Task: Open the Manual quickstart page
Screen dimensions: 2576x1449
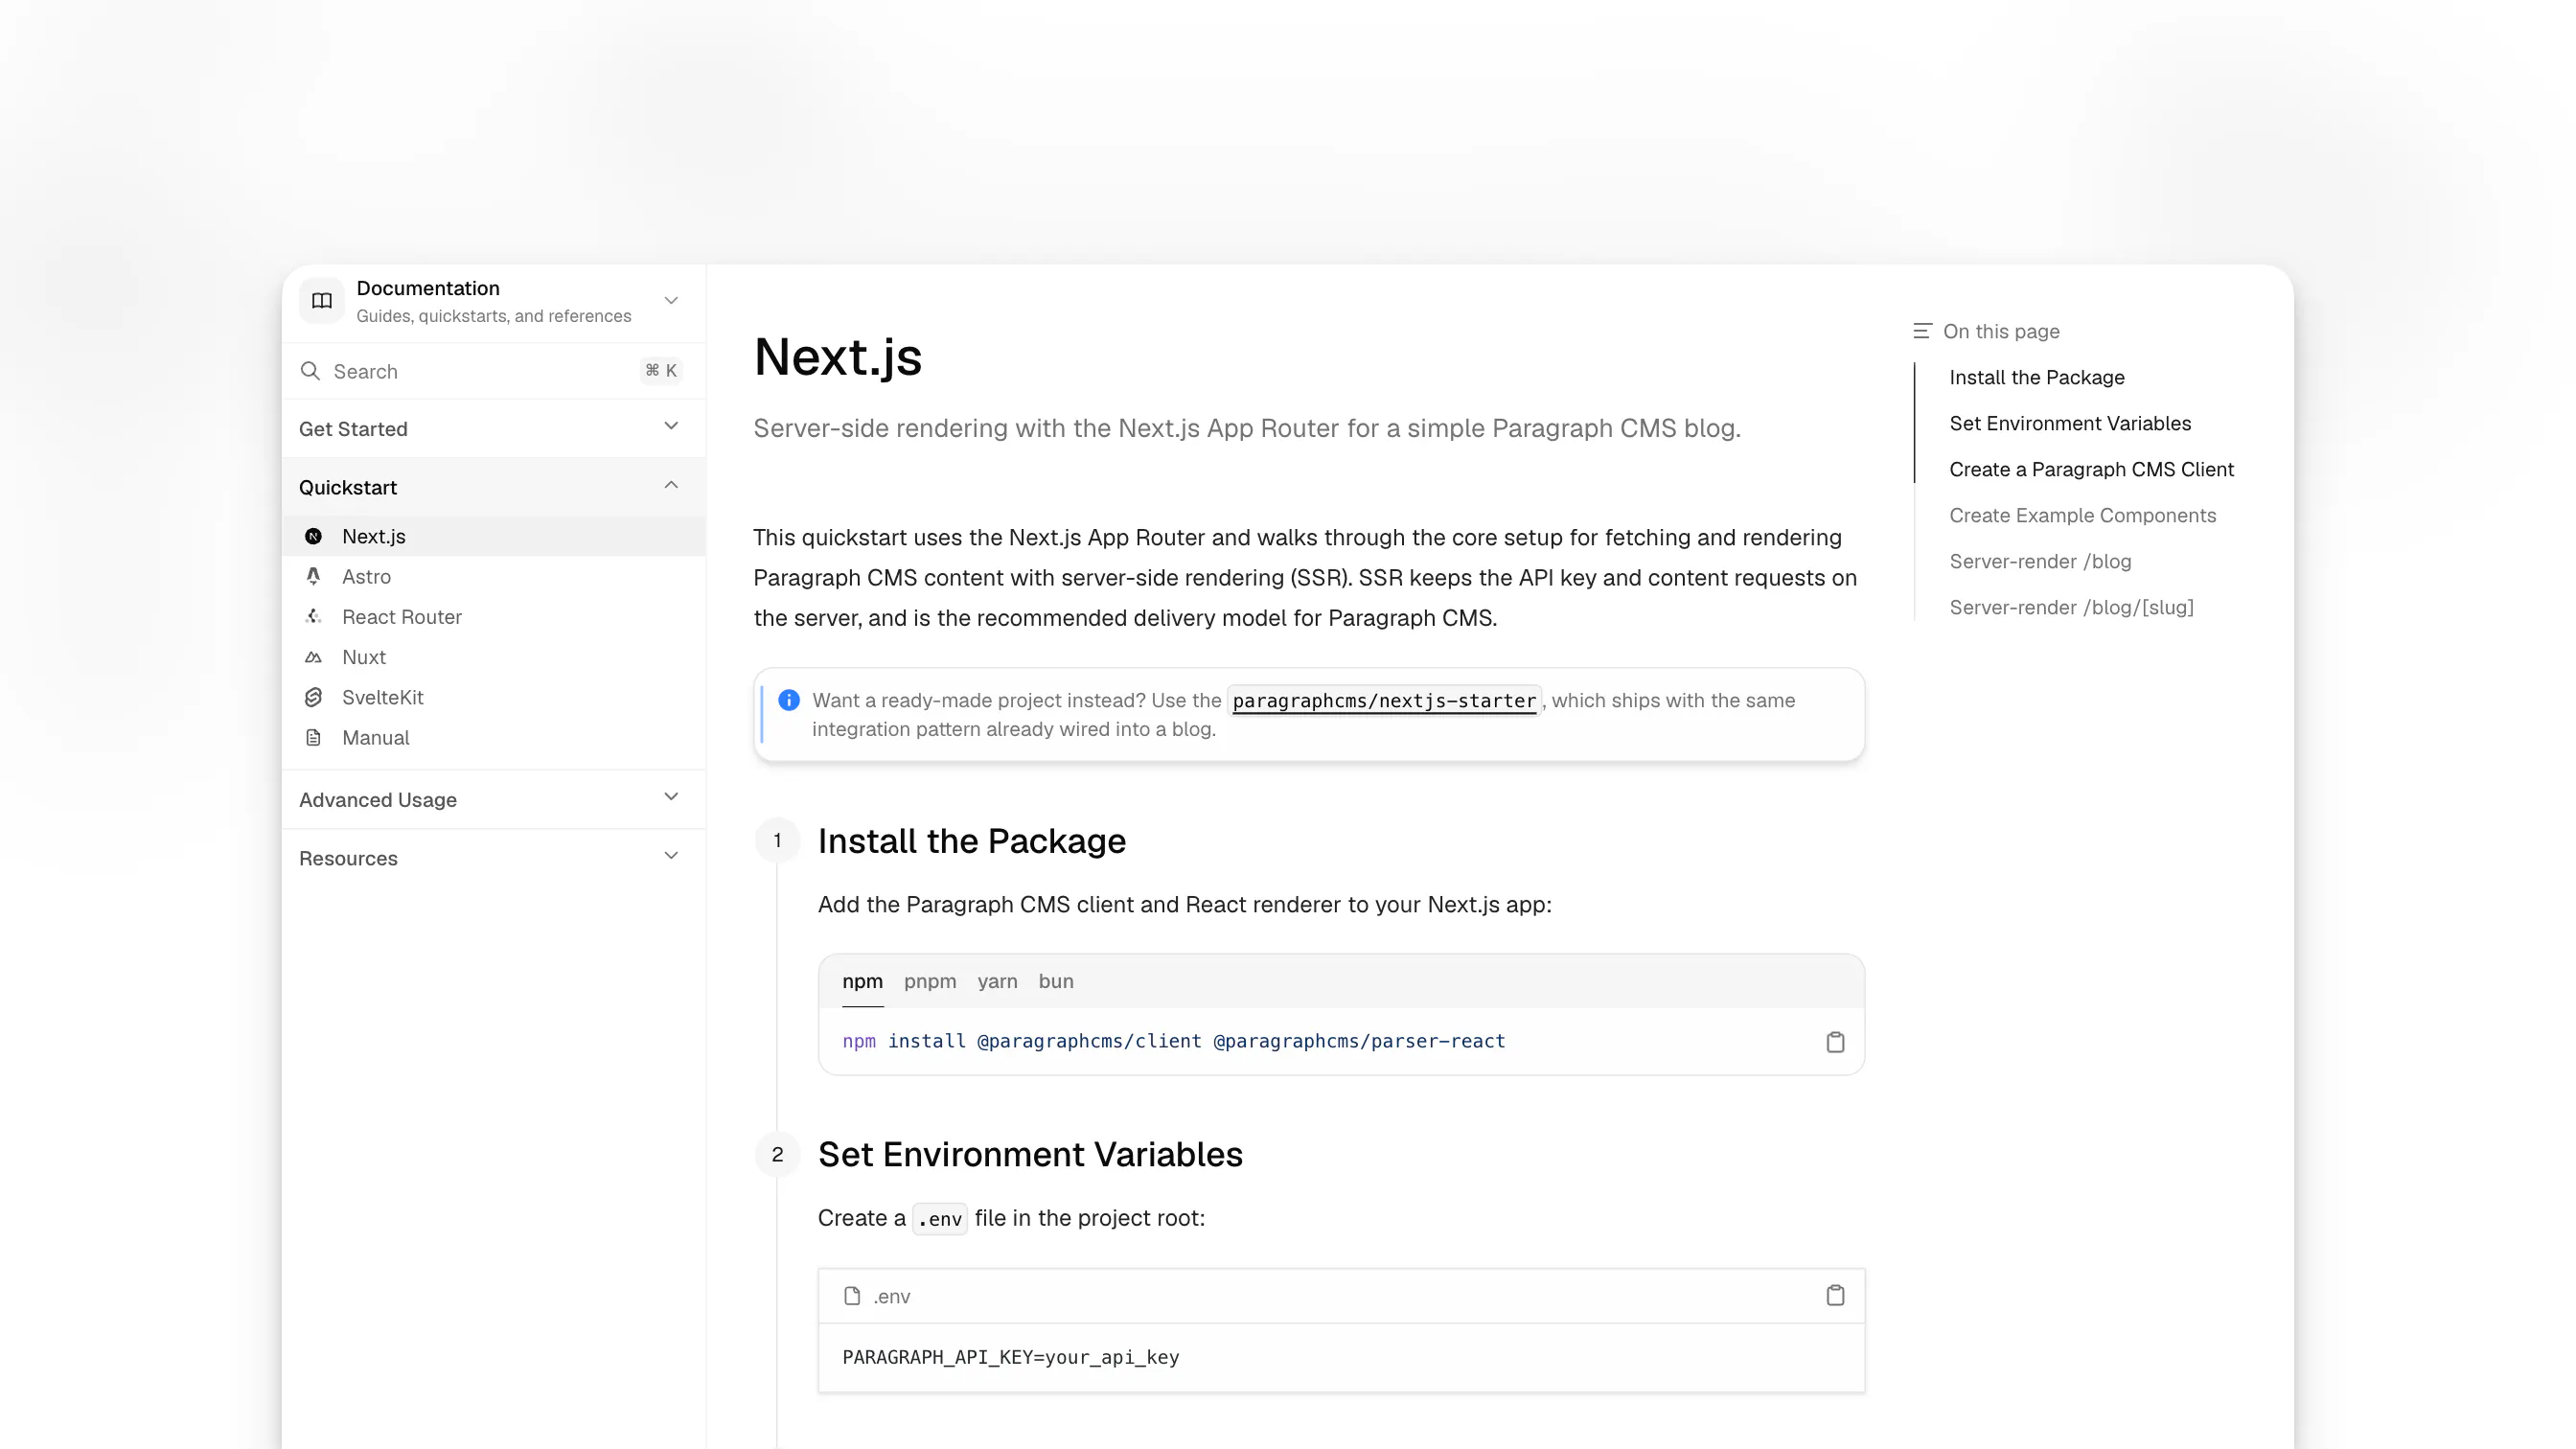Action: [x=493, y=738]
